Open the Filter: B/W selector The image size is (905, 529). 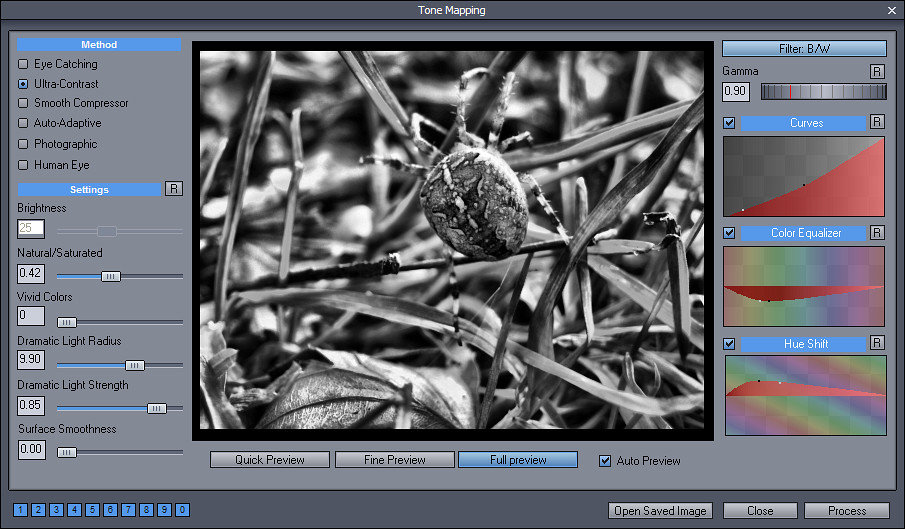tap(804, 48)
